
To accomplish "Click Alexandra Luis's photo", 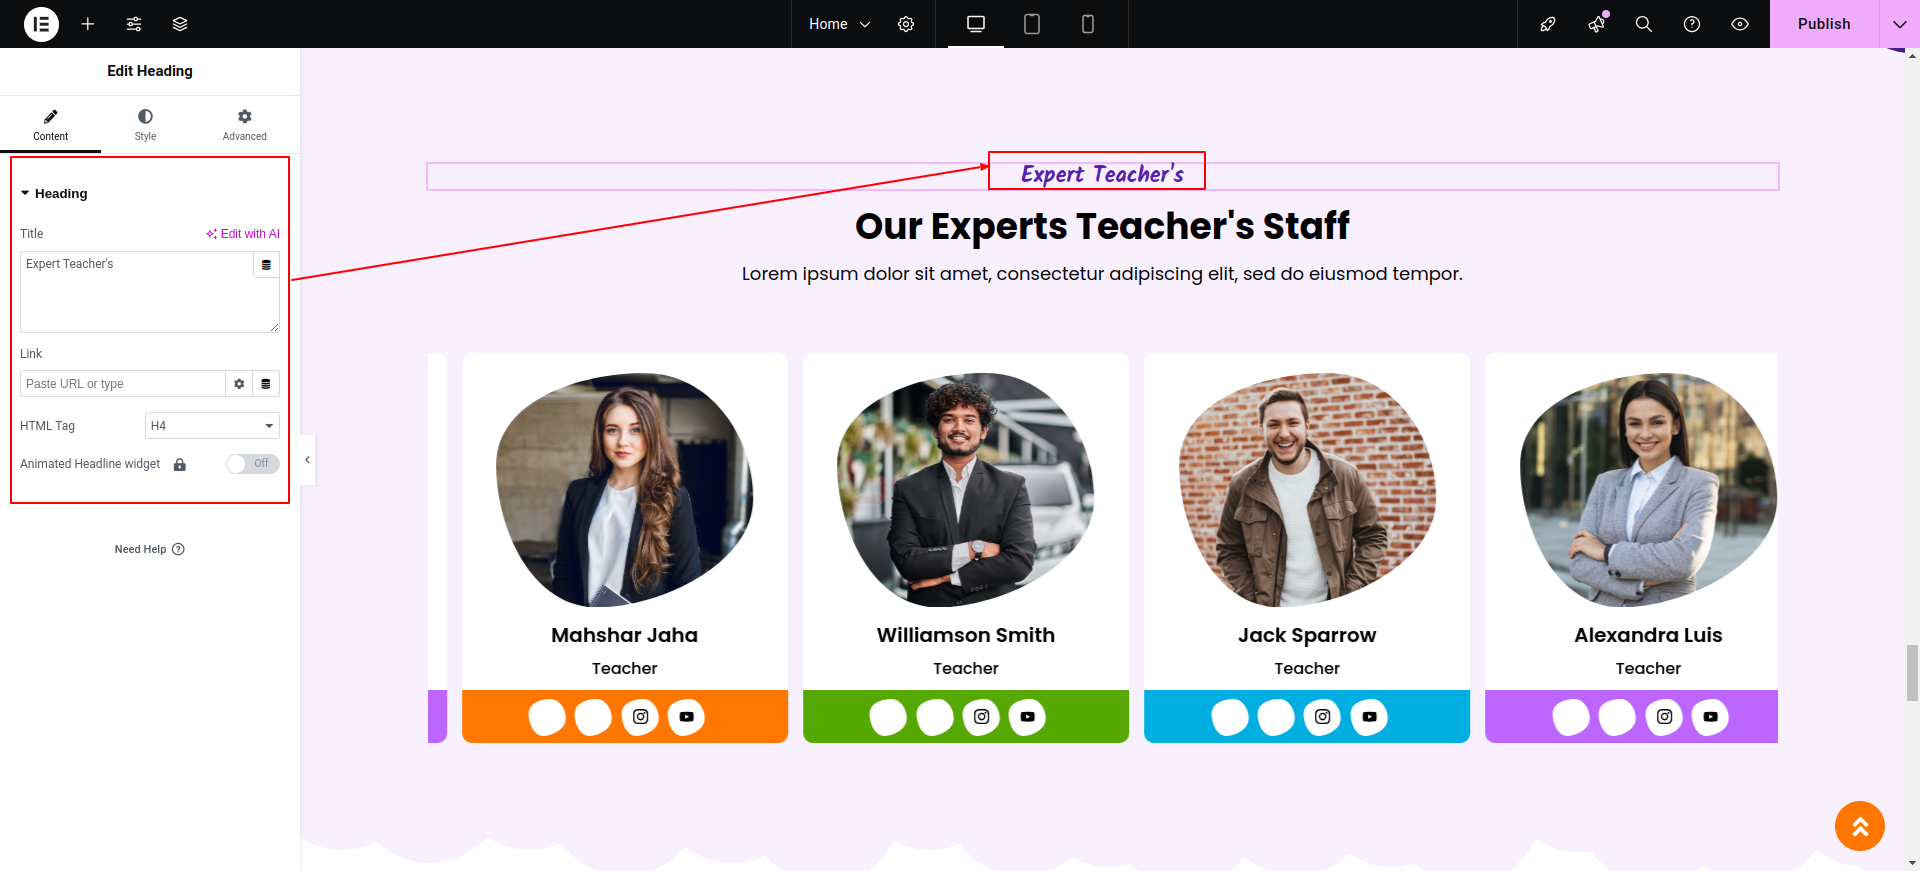I will [x=1648, y=490].
